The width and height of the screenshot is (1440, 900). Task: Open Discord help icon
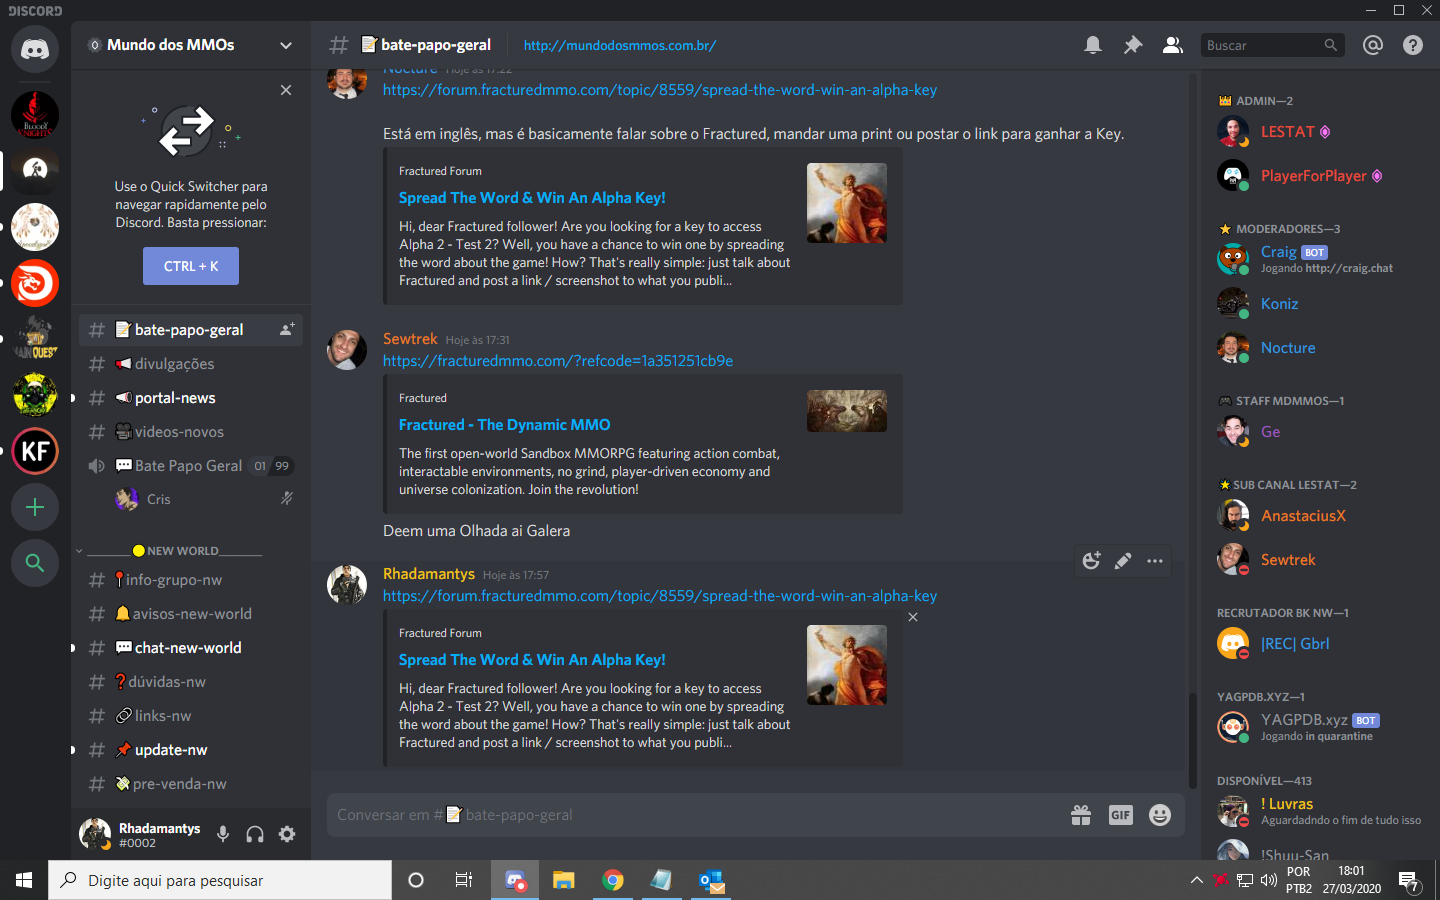point(1413,45)
